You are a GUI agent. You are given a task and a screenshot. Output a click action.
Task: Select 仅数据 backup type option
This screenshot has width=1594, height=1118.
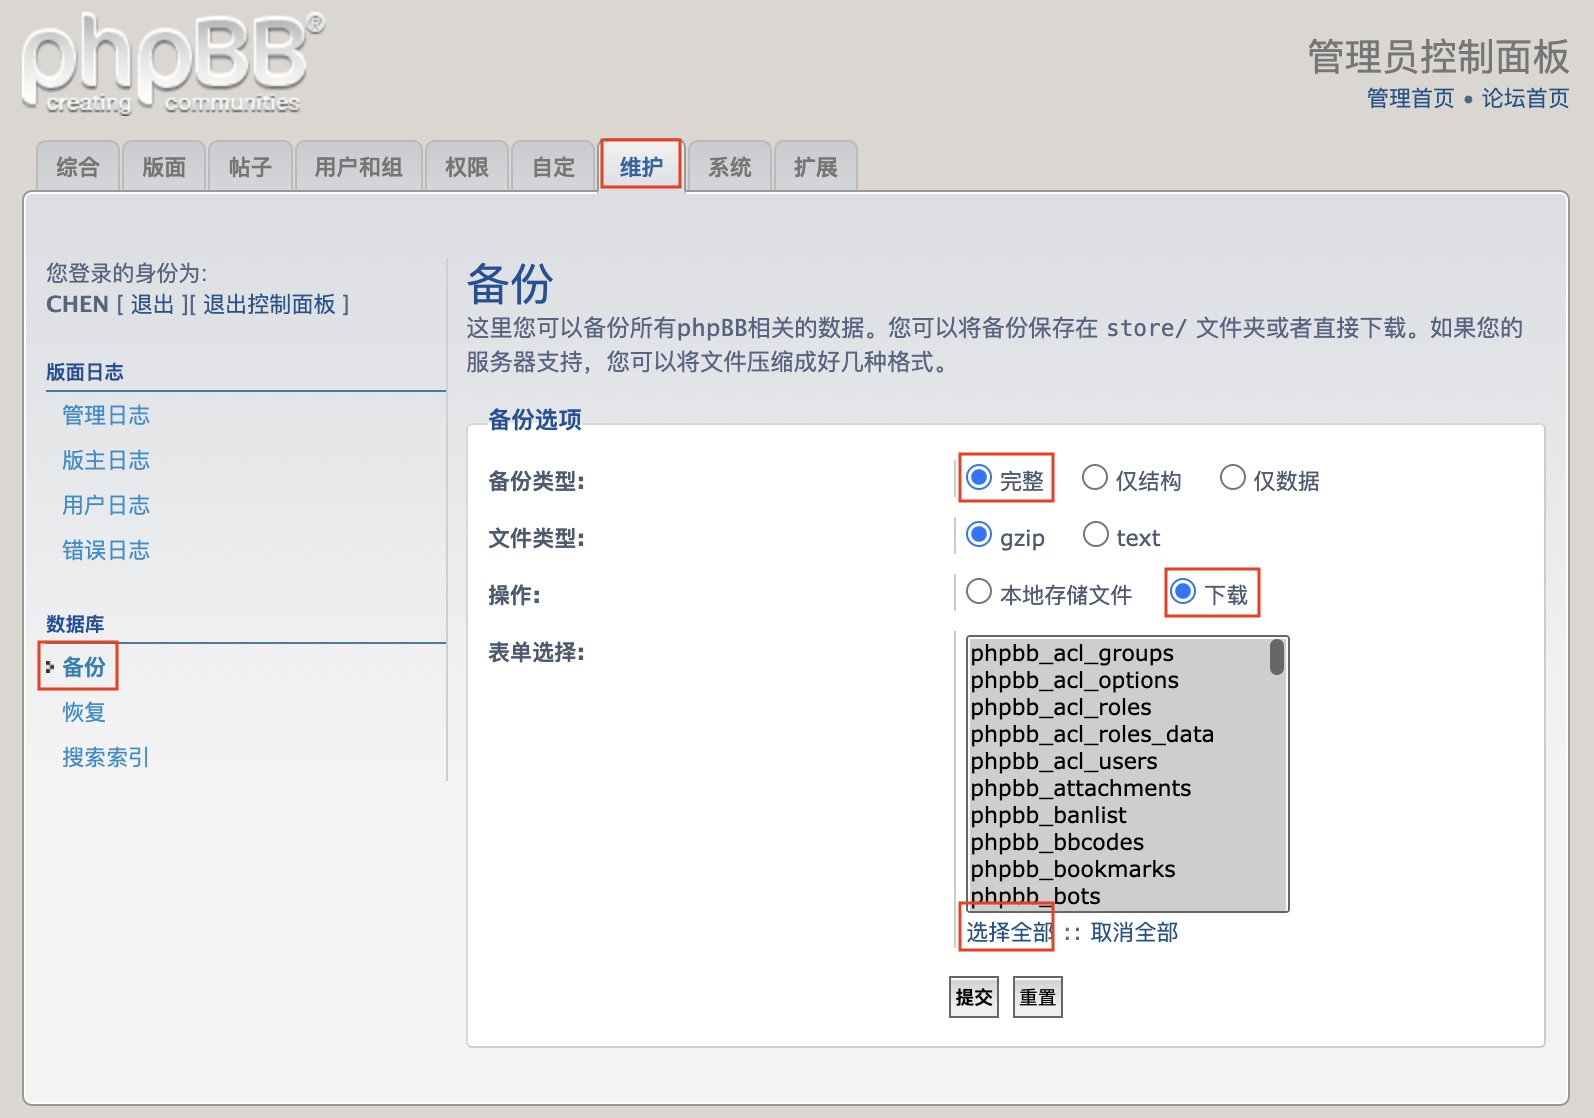point(1233,478)
